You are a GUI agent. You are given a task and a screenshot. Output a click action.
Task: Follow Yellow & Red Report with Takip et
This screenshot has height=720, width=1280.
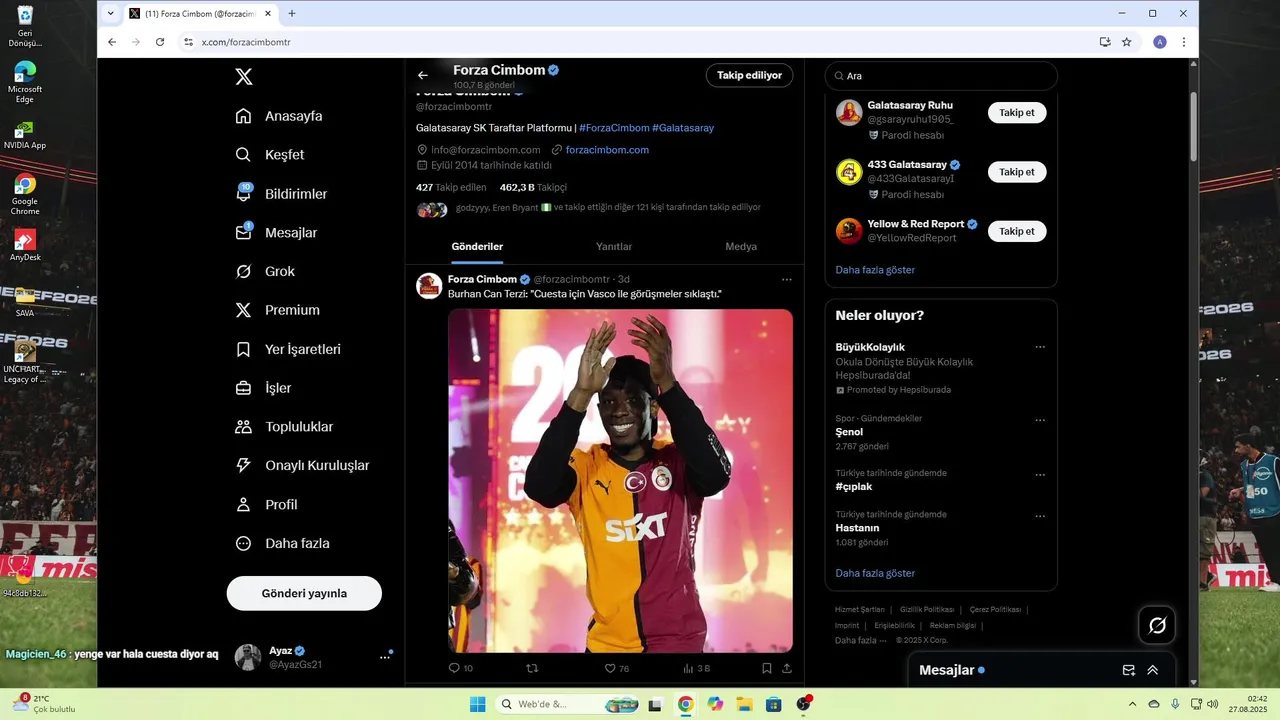click(x=1017, y=231)
